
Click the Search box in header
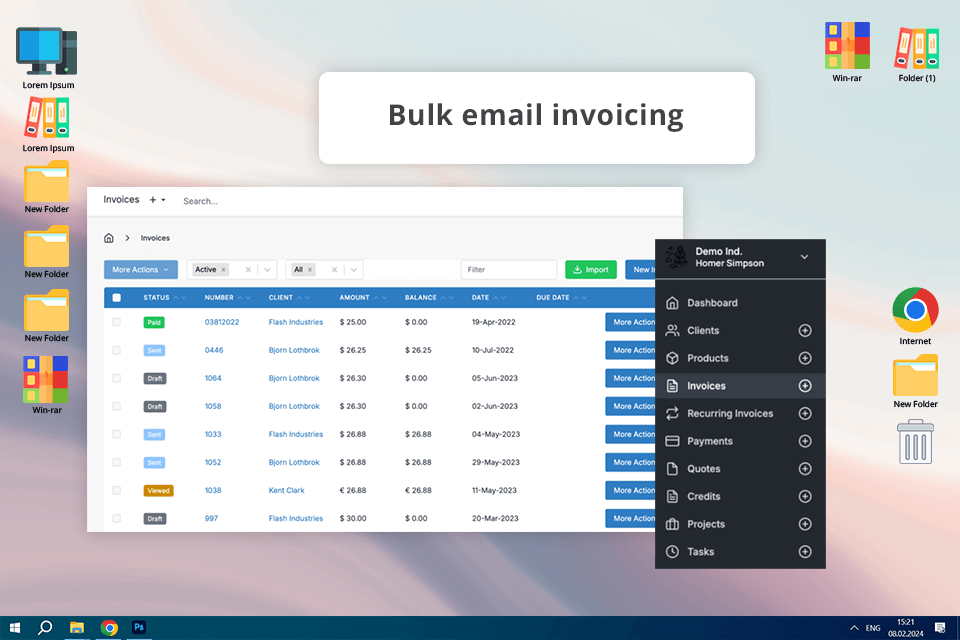[x=200, y=201]
